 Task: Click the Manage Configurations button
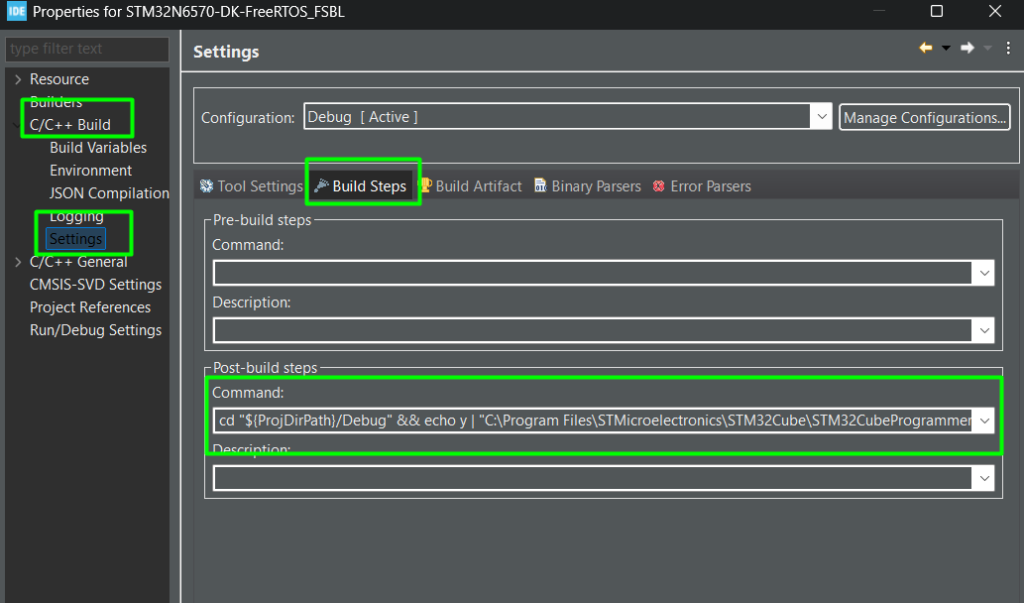924,117
